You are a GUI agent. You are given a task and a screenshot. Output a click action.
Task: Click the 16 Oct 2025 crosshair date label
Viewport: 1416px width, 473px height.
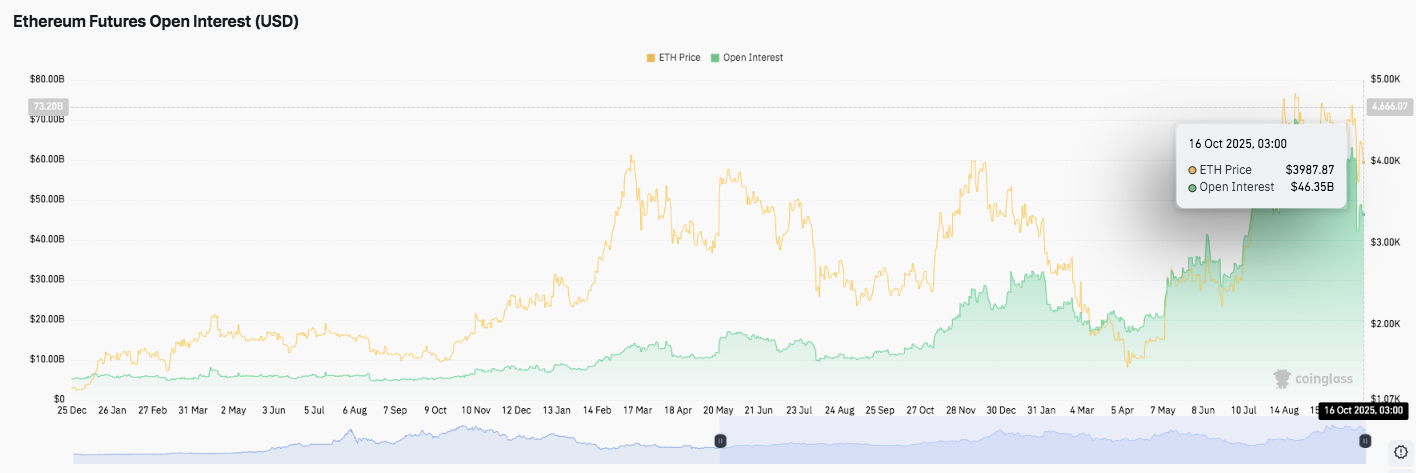pos(1362,410)
